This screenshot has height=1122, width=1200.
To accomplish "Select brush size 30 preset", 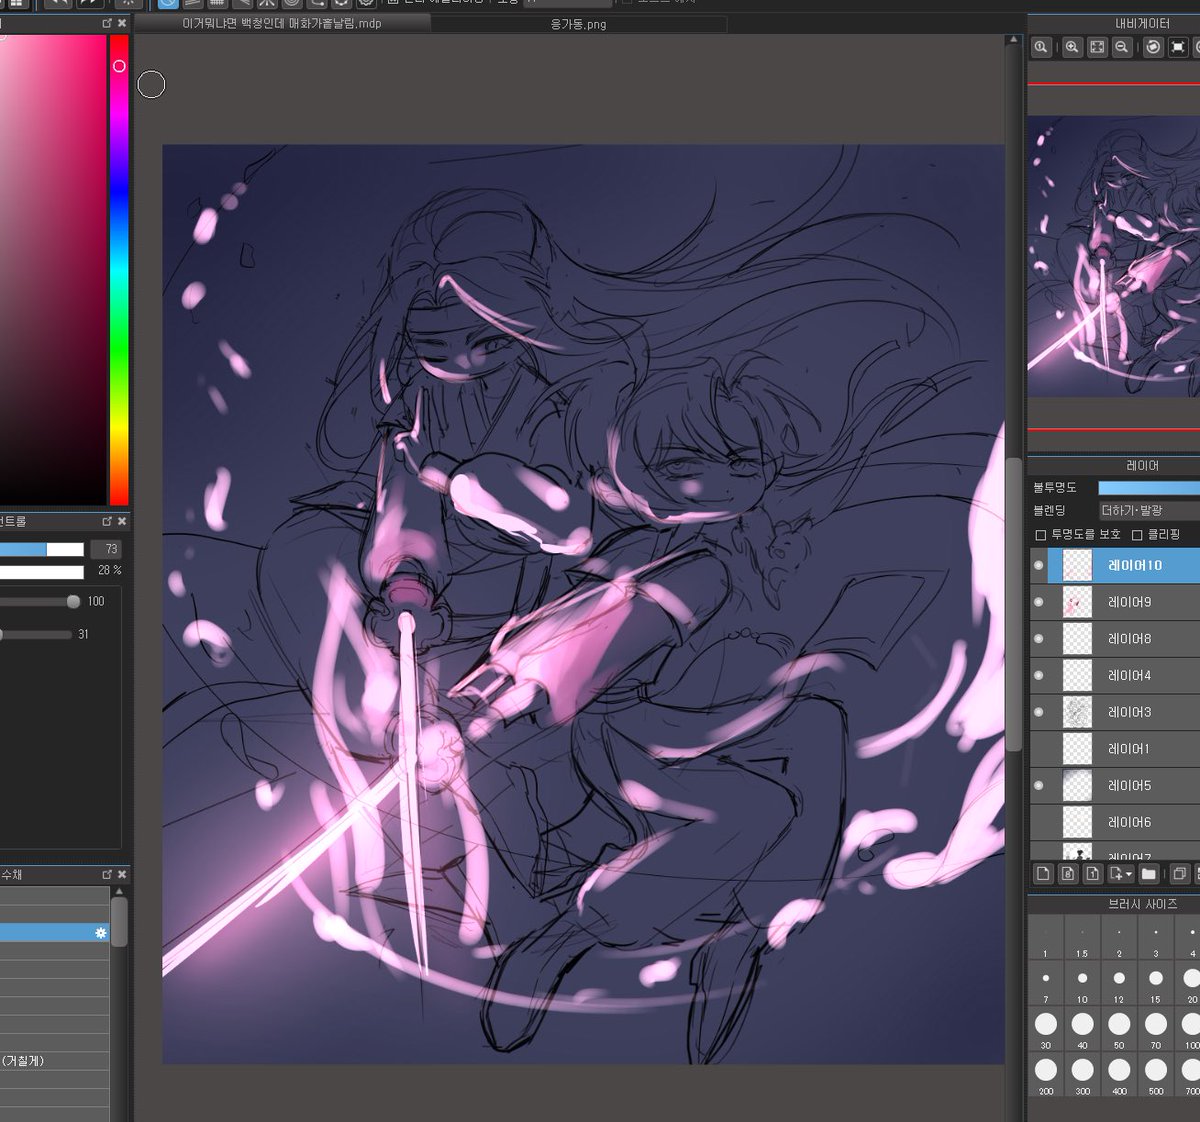I will click(1046, 1029).
